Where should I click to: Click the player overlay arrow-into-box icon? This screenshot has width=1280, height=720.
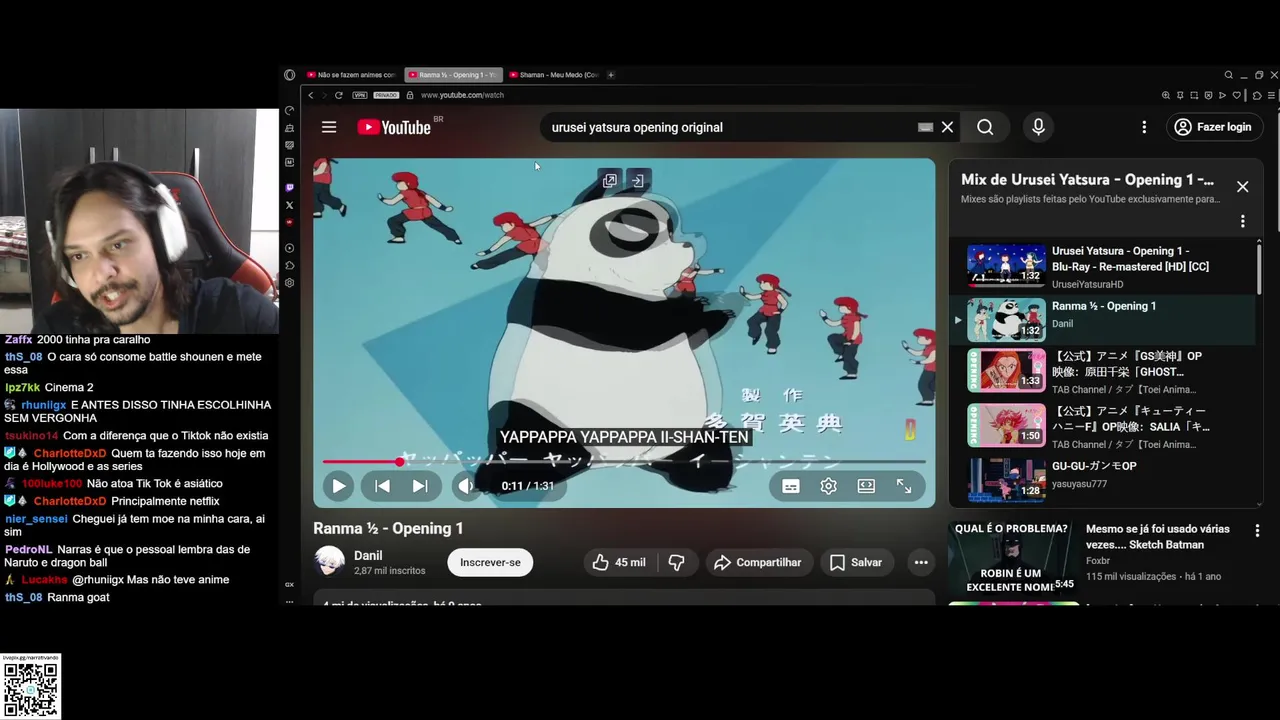point(637,180)
